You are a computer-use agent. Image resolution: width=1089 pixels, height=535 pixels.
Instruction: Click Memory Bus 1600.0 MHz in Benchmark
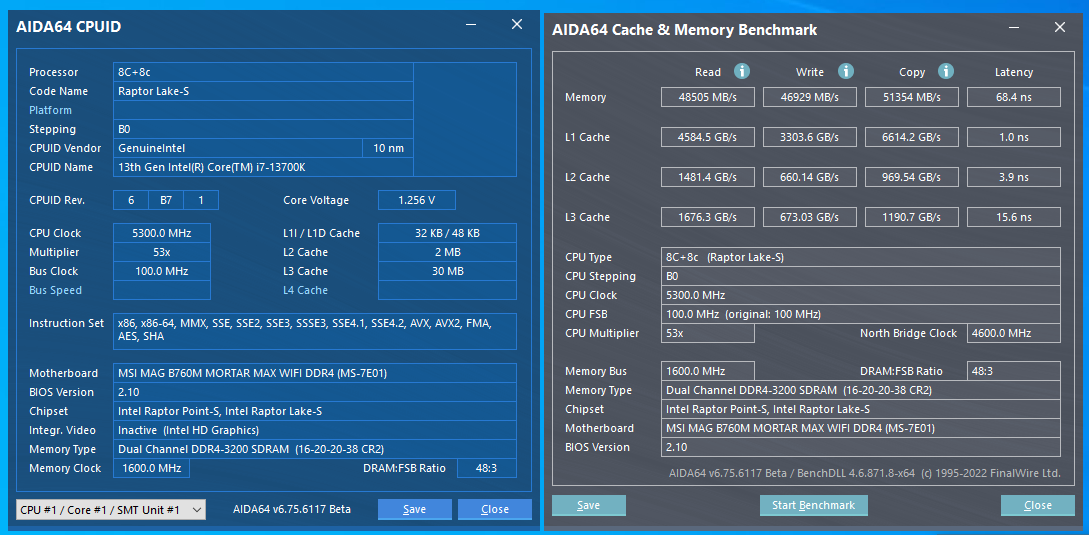708,371
